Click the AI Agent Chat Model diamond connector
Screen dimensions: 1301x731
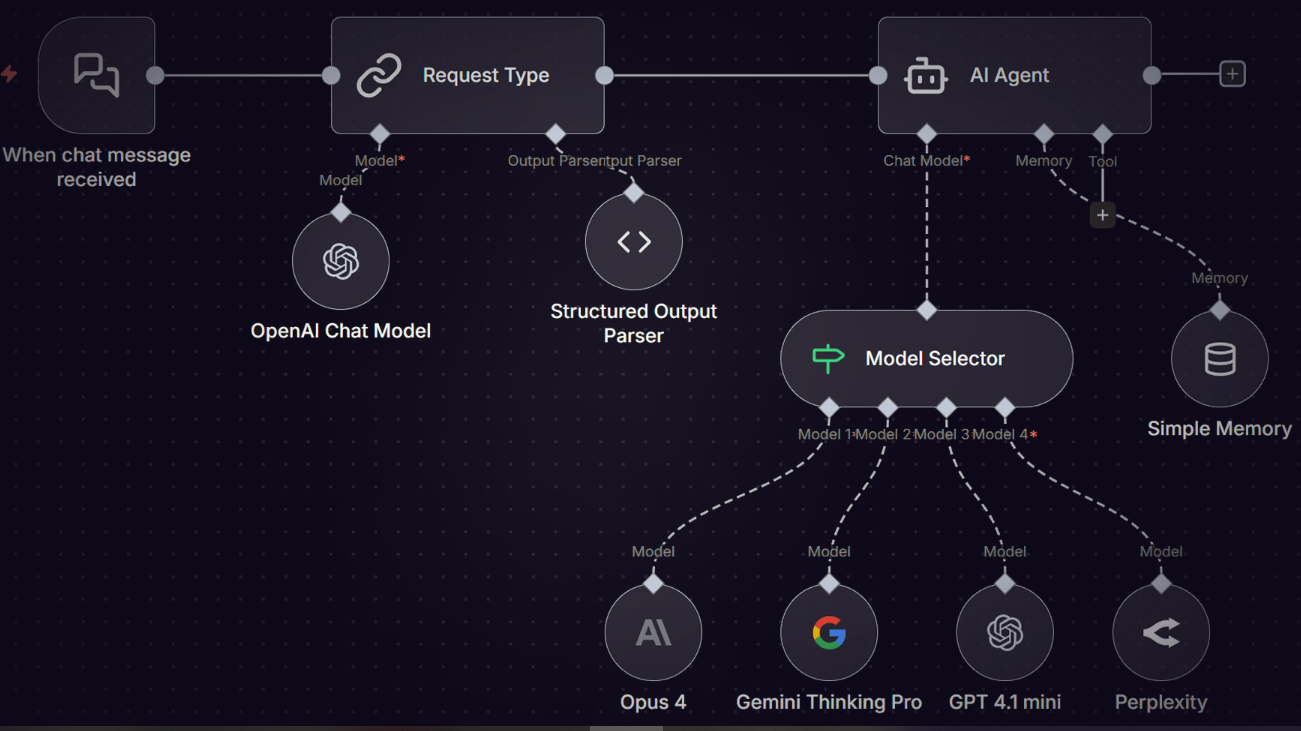click(926, 134)
